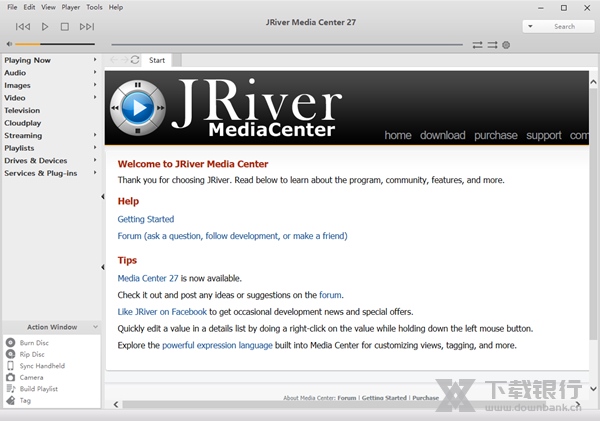
Task: Collapse the Action Window panel chevron
Action: (x=95, y=327)
